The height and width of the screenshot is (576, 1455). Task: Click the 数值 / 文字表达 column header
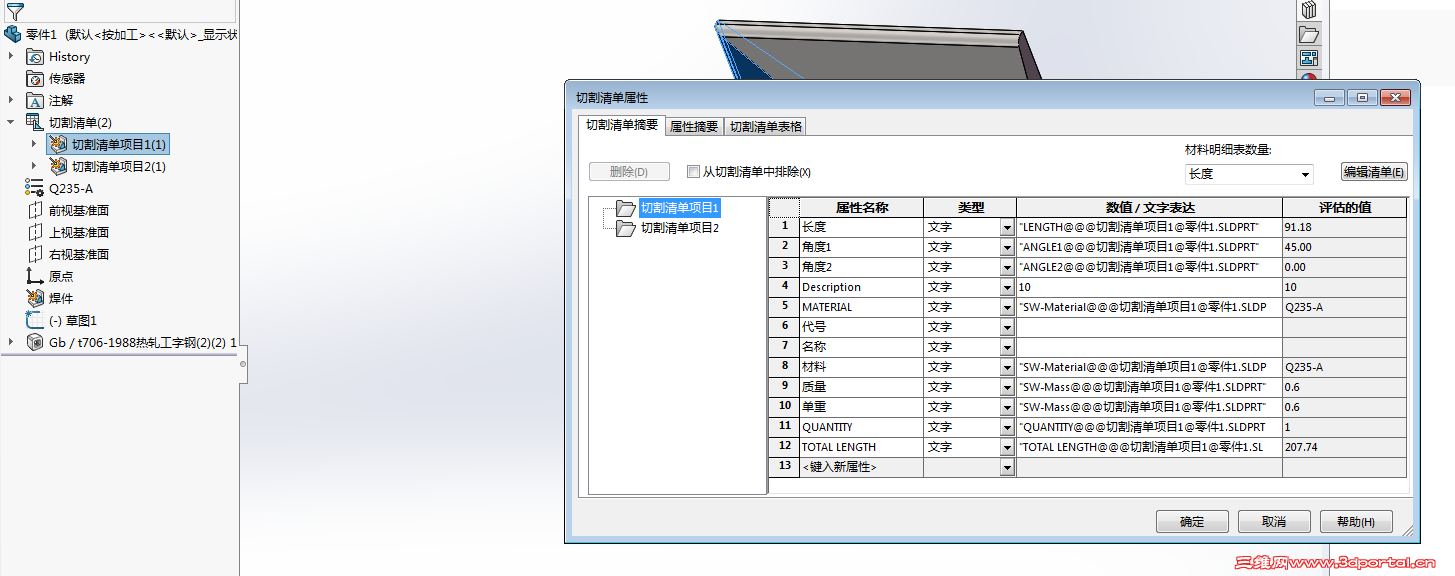[x=1149, y=208]
